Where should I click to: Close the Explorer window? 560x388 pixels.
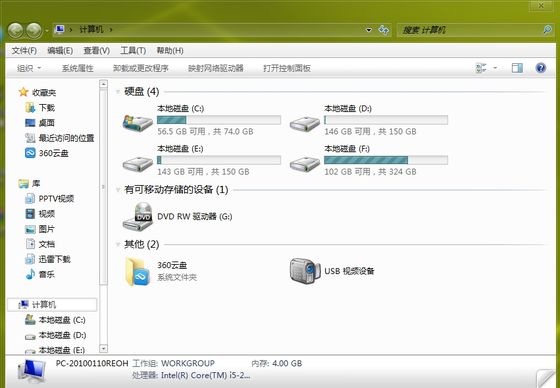click(541, 5)
